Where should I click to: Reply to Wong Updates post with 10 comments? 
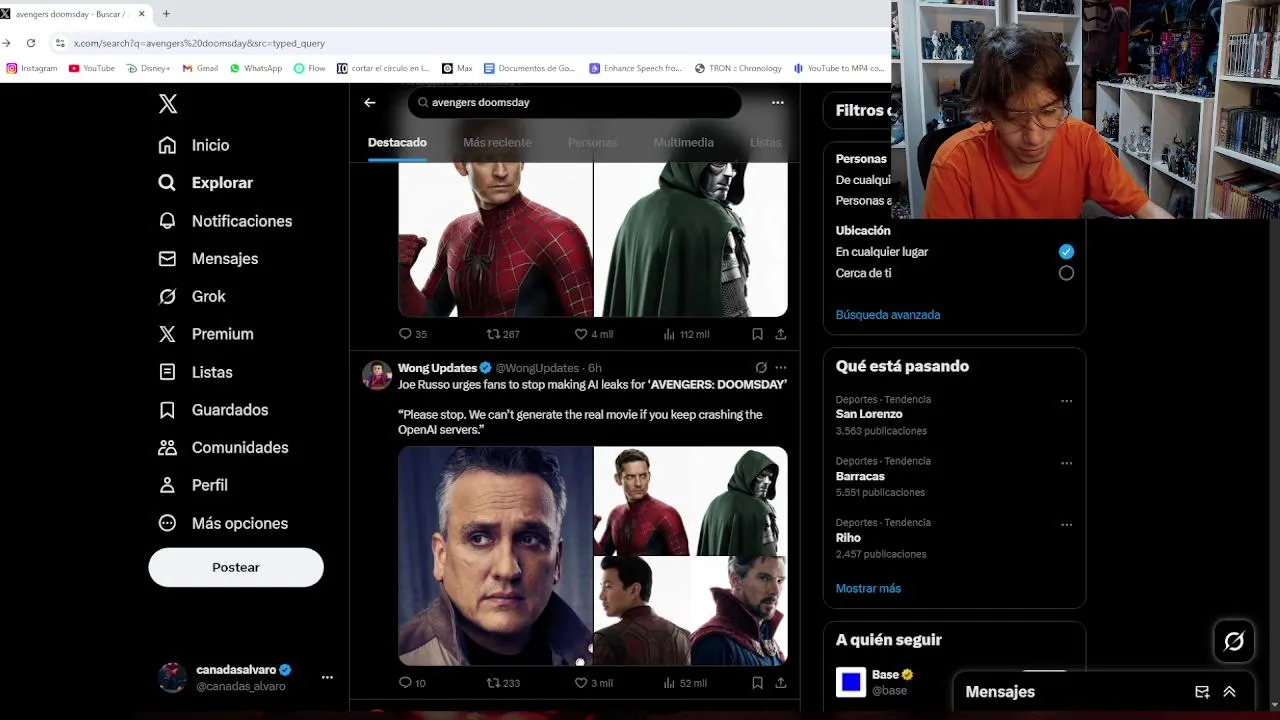(413, 683)
